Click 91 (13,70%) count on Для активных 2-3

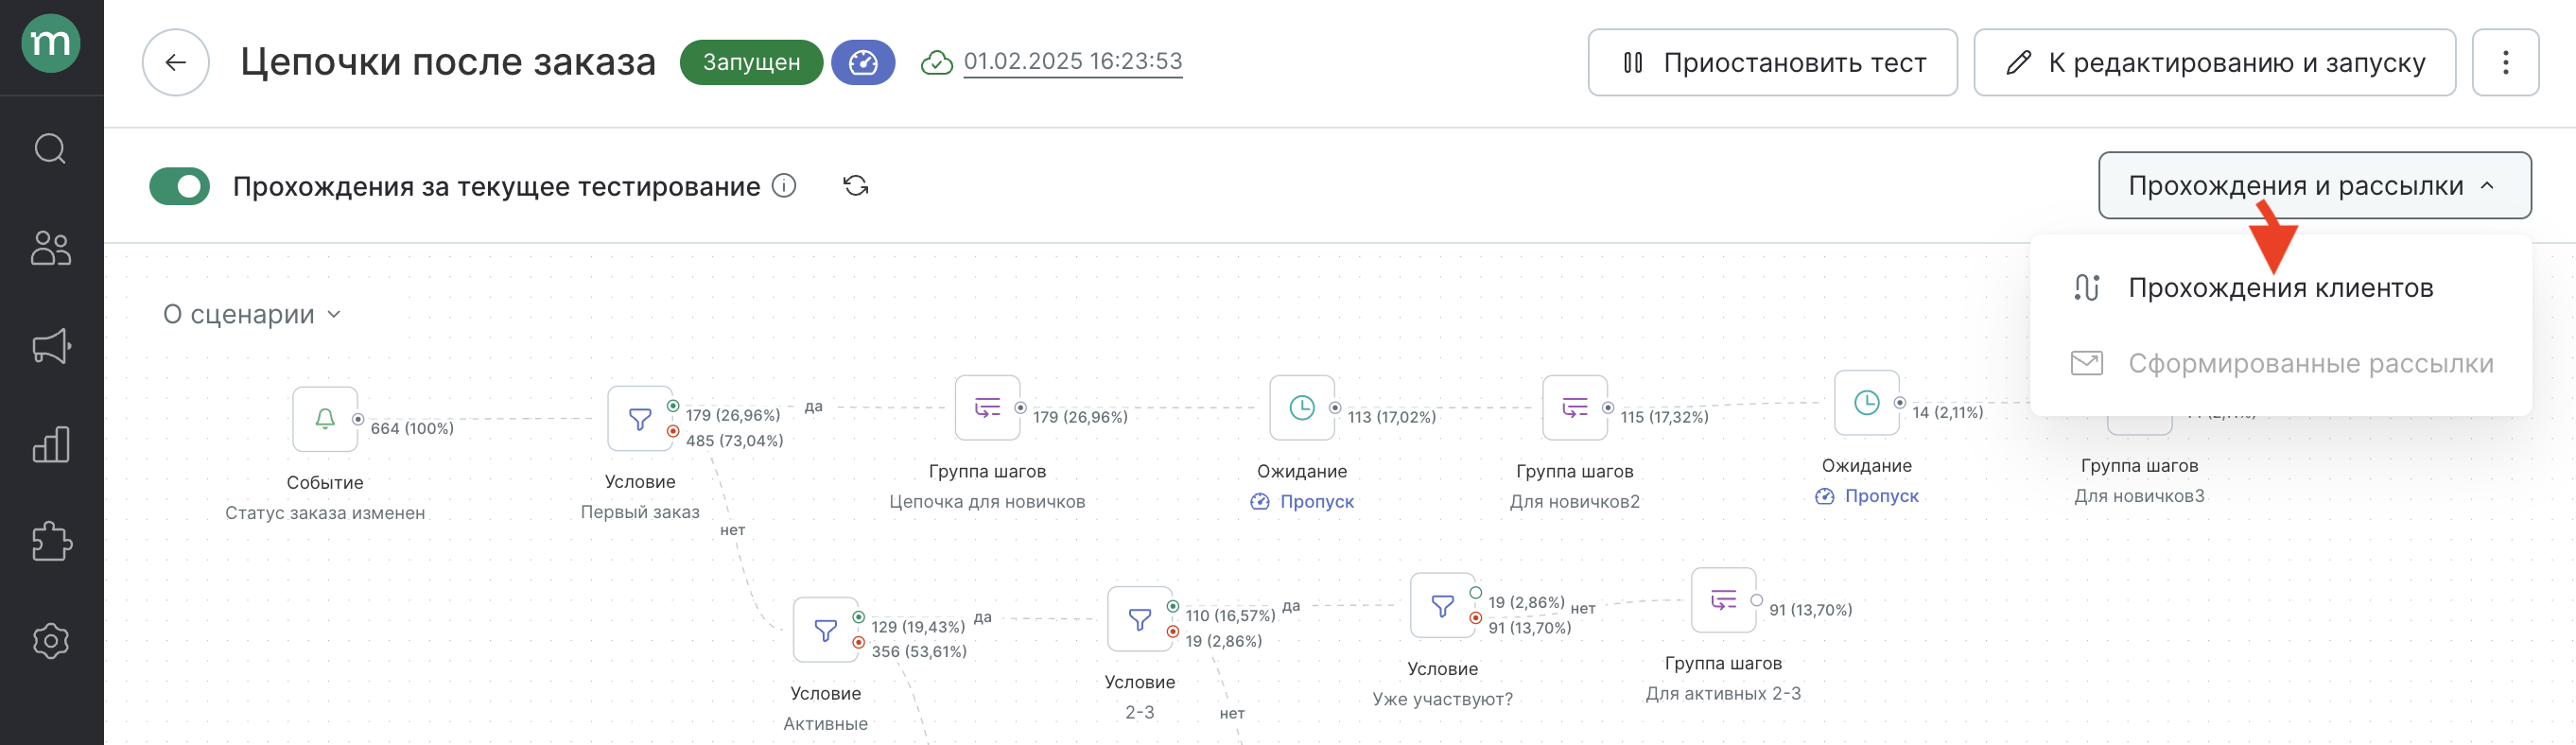click(x=1810, y=610)
